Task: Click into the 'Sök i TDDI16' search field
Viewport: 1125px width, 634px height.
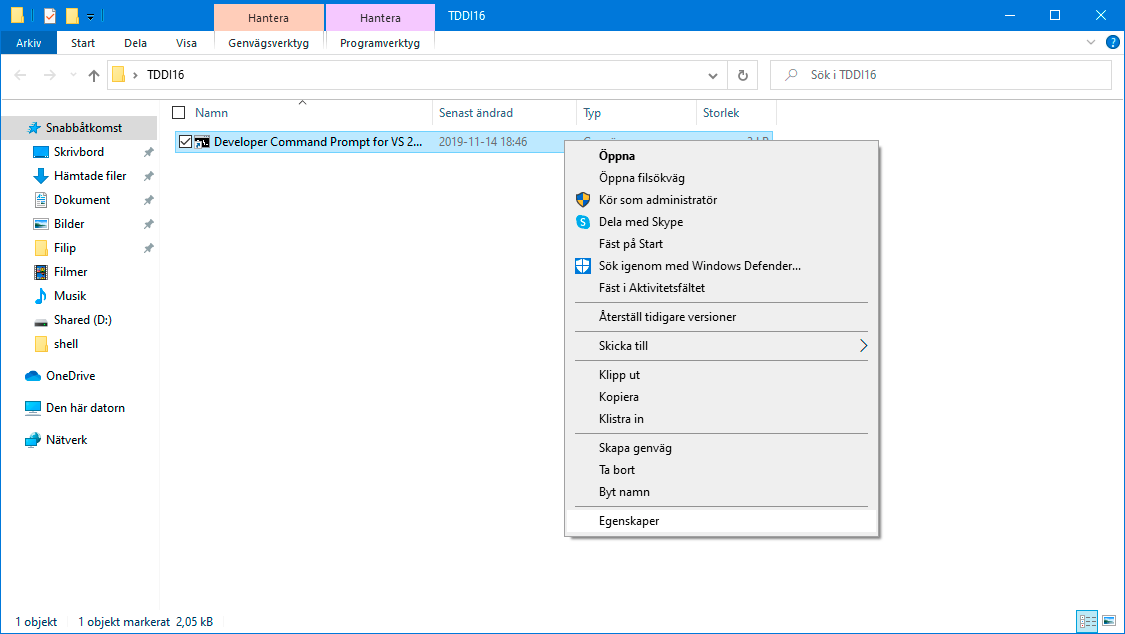Action: click(940, 75)
